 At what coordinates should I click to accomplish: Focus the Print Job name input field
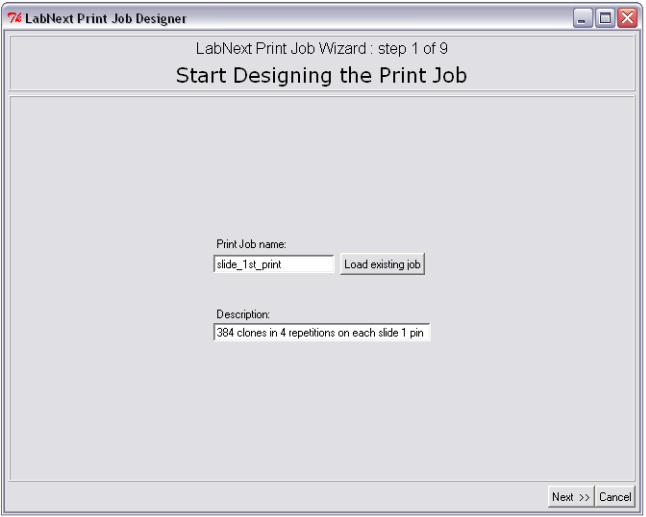point(274,264)
